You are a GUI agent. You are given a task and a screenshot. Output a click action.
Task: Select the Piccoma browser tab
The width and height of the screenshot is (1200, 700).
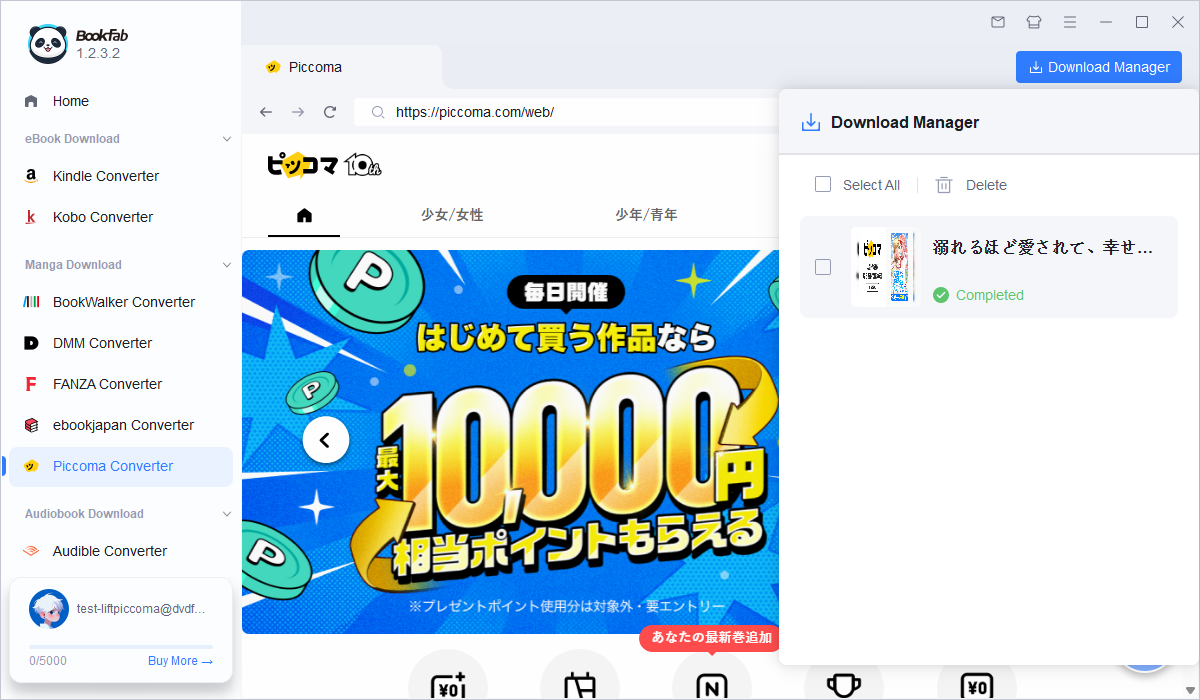click(x=340, y=67)
